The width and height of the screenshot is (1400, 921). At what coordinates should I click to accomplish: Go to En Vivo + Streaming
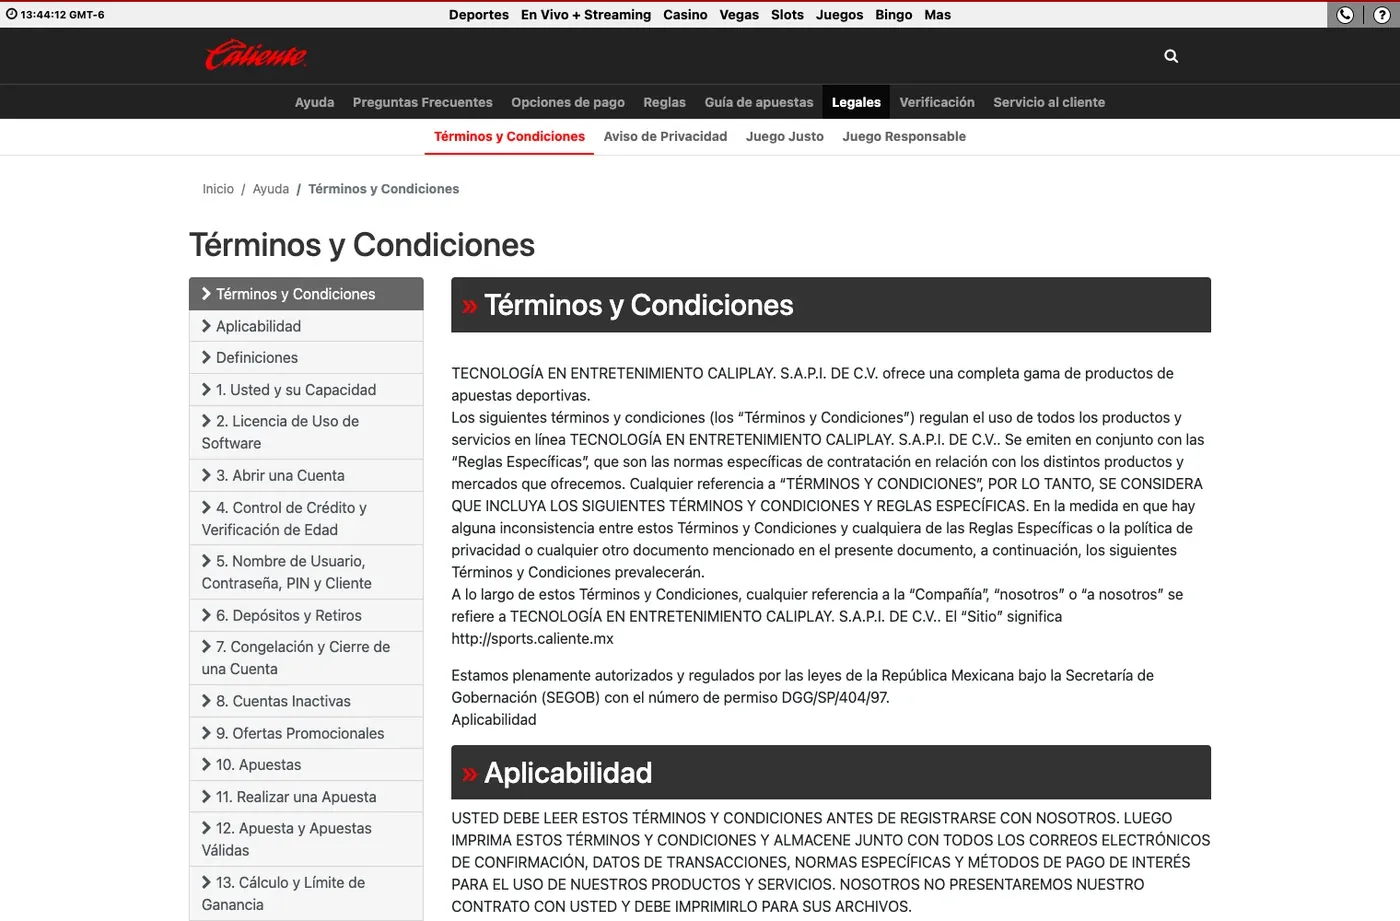point(586,15)
